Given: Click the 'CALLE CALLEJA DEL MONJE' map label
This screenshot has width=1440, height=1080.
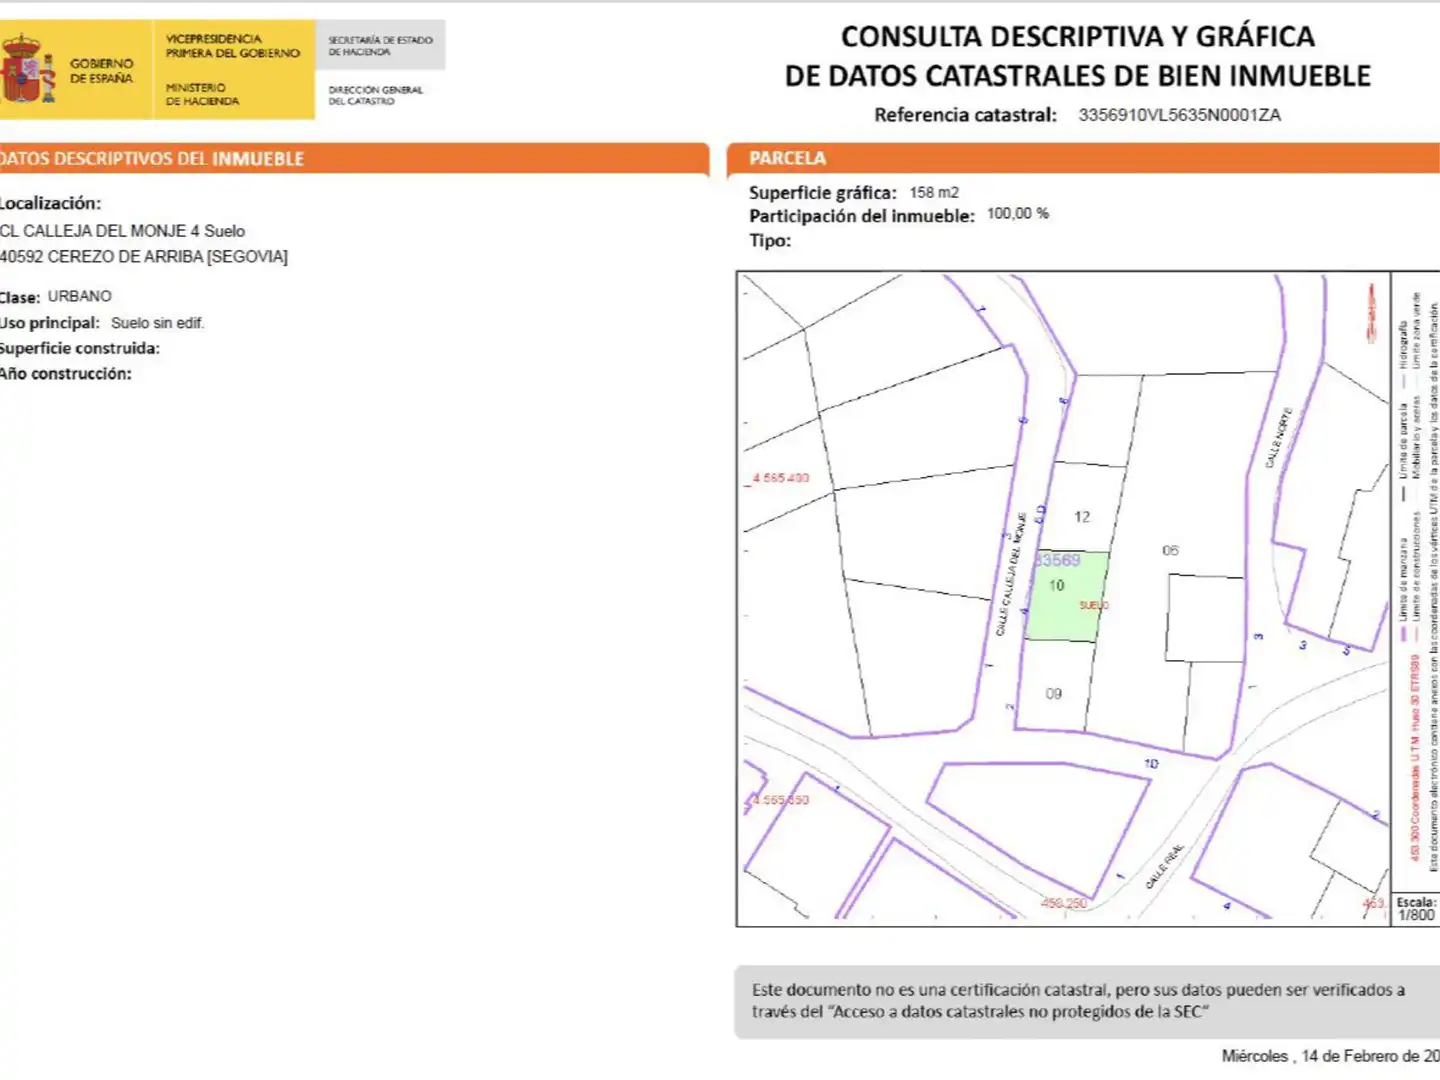Looking at the screenshot, I should coord(1010,575).
